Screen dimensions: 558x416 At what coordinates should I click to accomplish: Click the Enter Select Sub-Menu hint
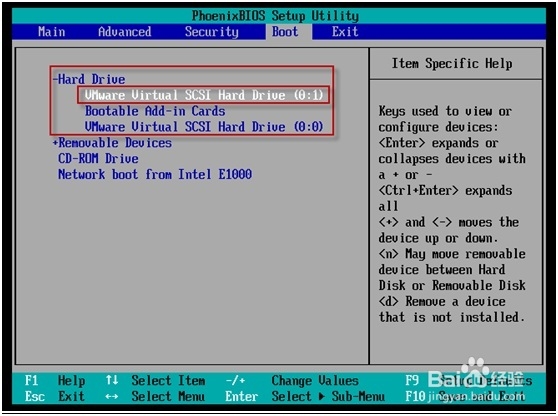tap(305, 396)
